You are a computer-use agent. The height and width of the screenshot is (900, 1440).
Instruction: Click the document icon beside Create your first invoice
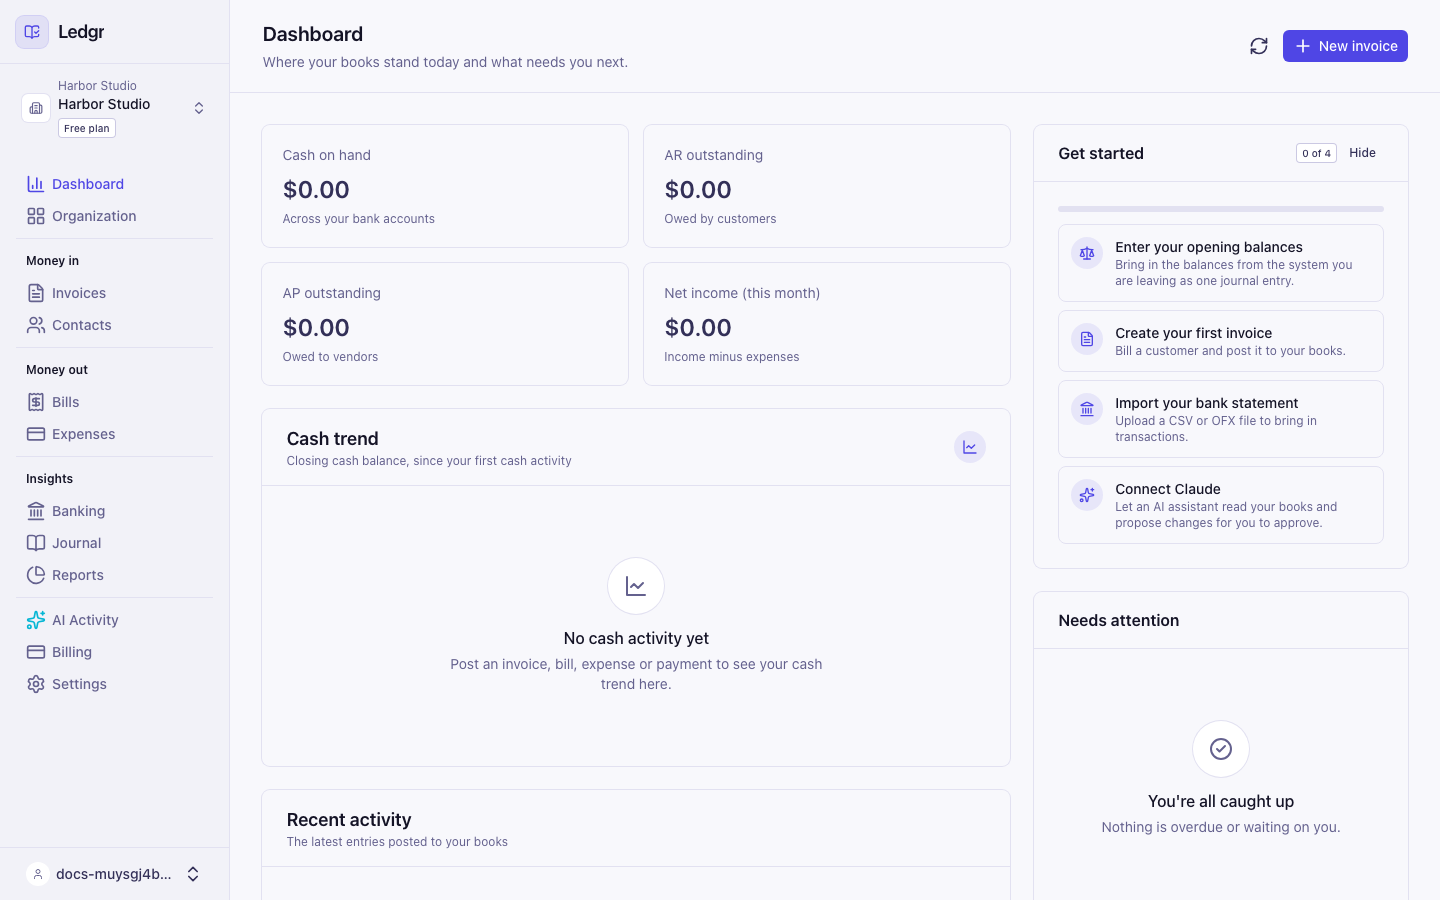[x=1087, y=339]
